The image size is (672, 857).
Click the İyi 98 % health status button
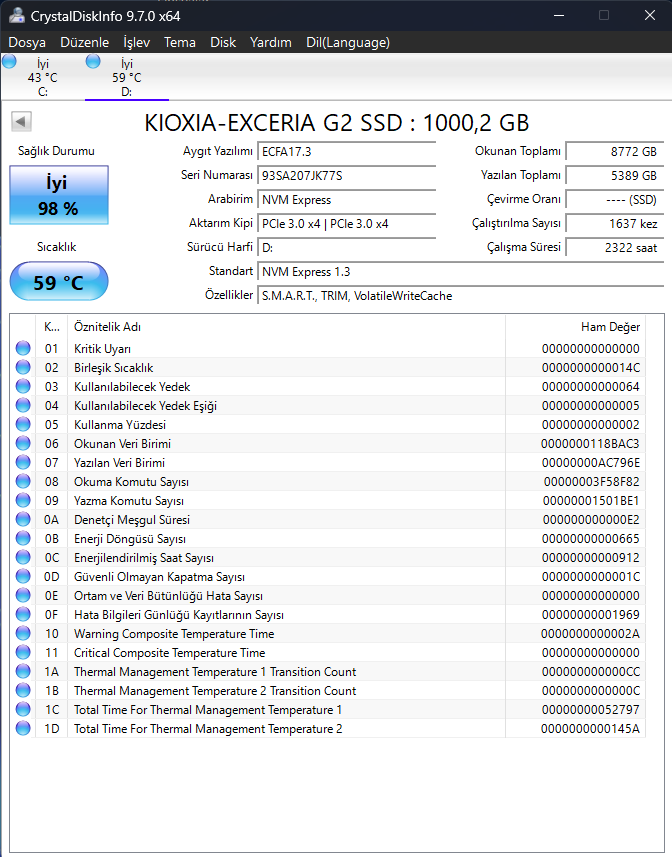click(x=59, y=195)
